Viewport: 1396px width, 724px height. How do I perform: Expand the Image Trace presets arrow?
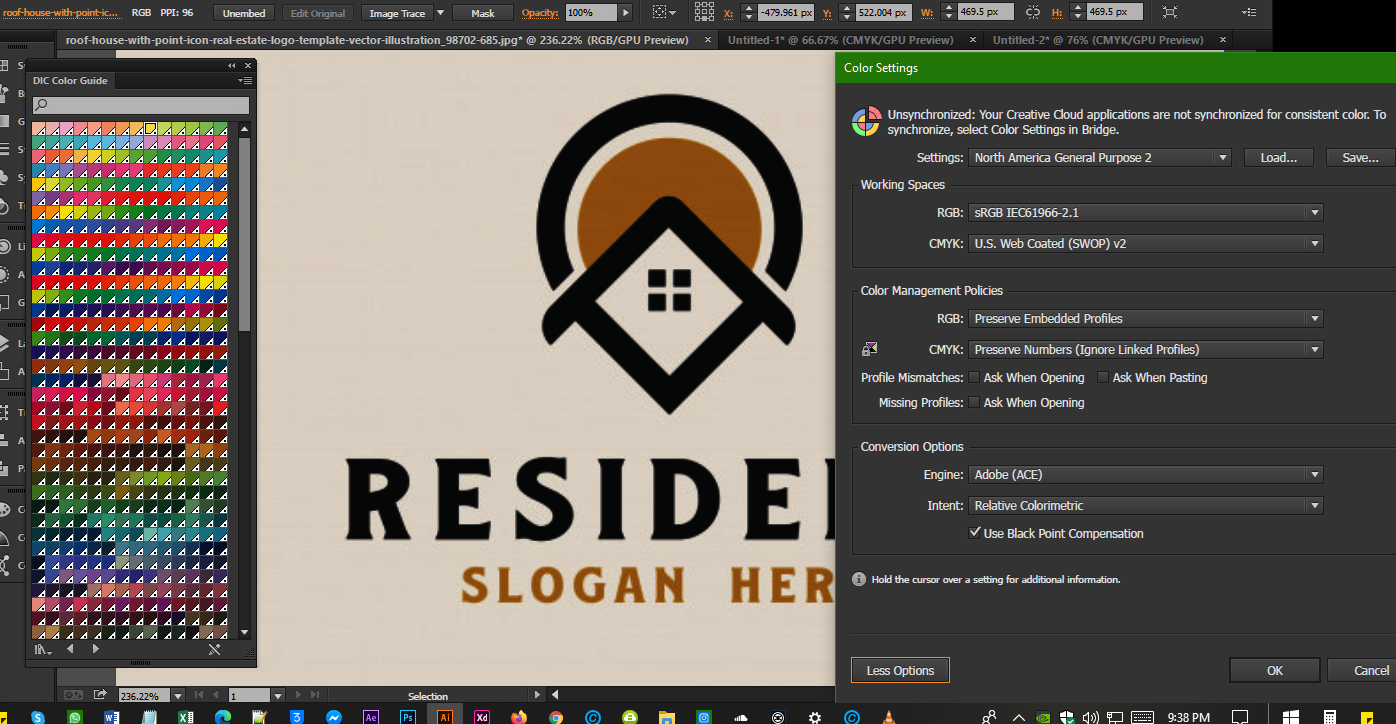pyautogui.click(x=440, y=13)
